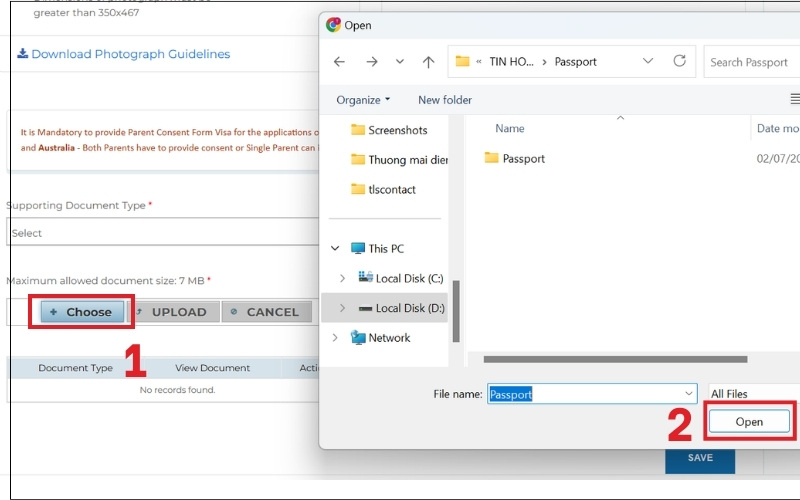This screenshot has height=500, width=800.
Task: Select Local Disk (D:) drive
Action: coord(409,308)
